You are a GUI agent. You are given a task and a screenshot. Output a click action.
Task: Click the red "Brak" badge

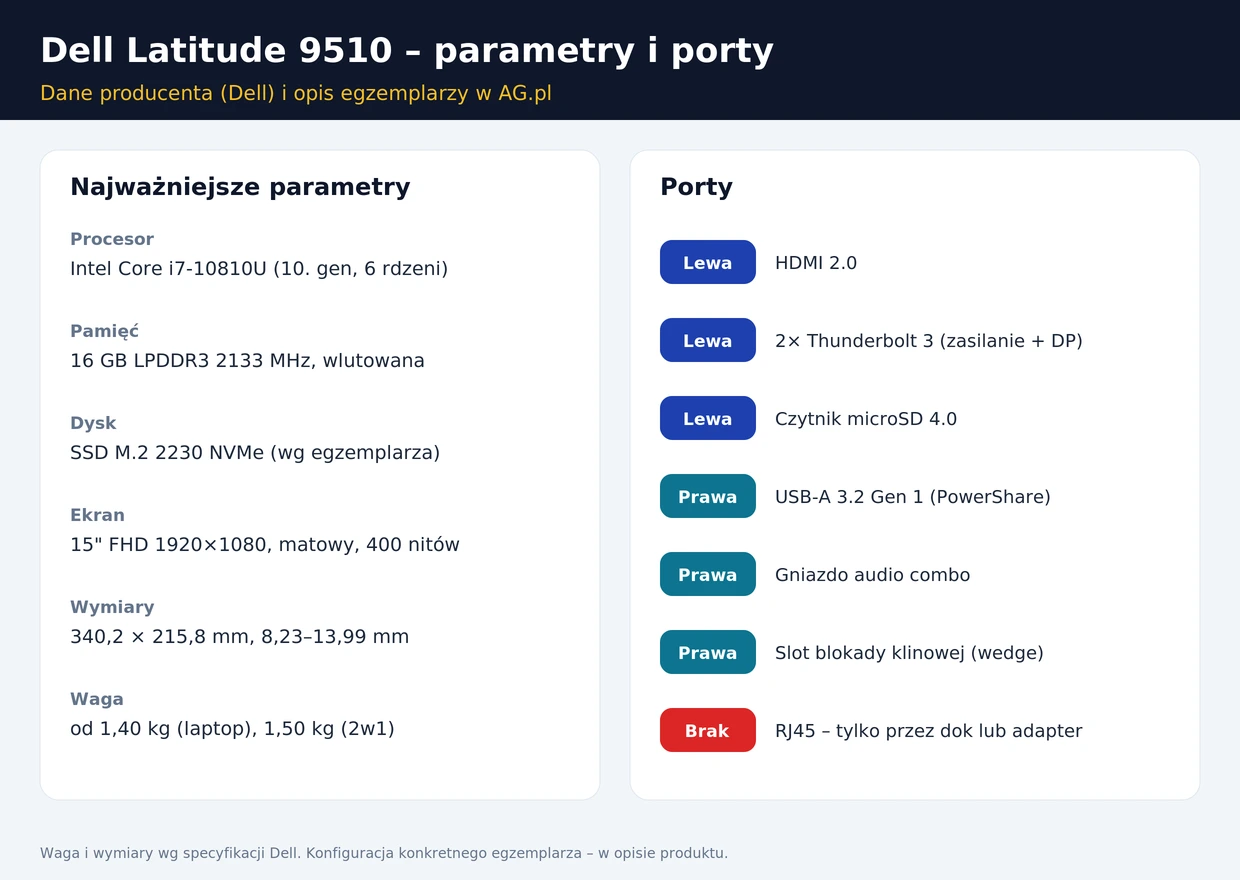click(x=708, y=730)
